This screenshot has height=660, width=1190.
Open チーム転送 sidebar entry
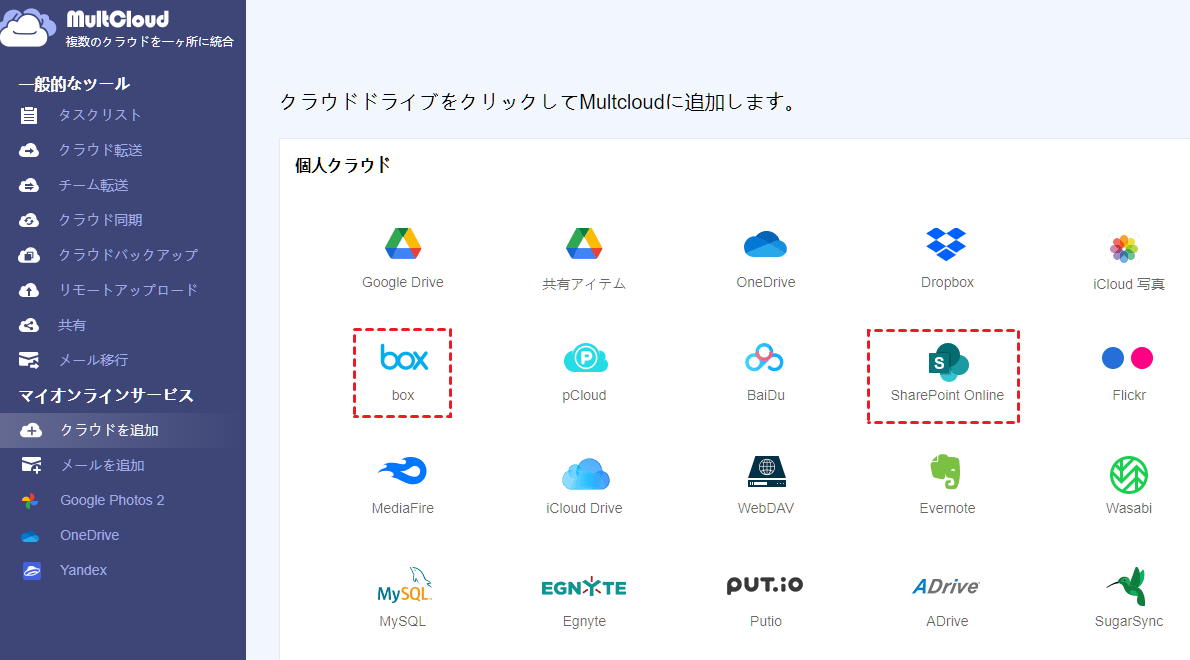pyautogui.click(x=93, y=185)
